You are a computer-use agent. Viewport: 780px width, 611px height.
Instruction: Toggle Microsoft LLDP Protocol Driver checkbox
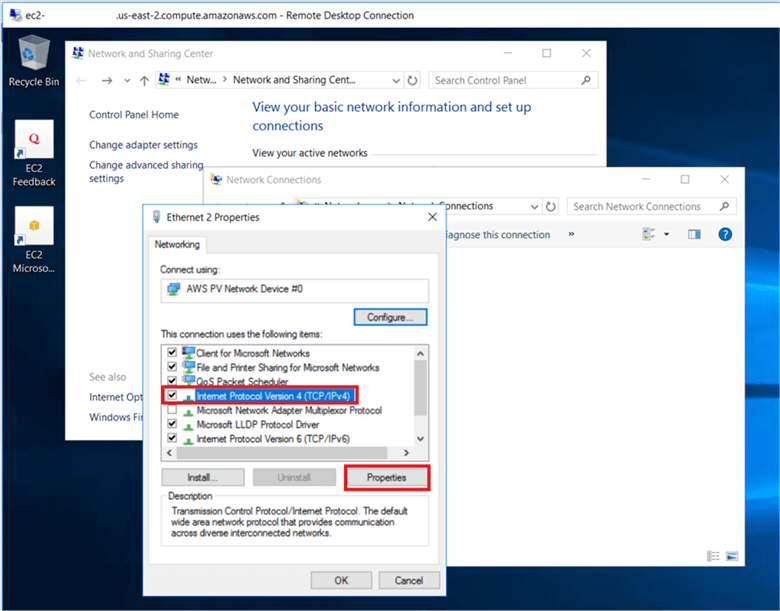tap(172, 424)
